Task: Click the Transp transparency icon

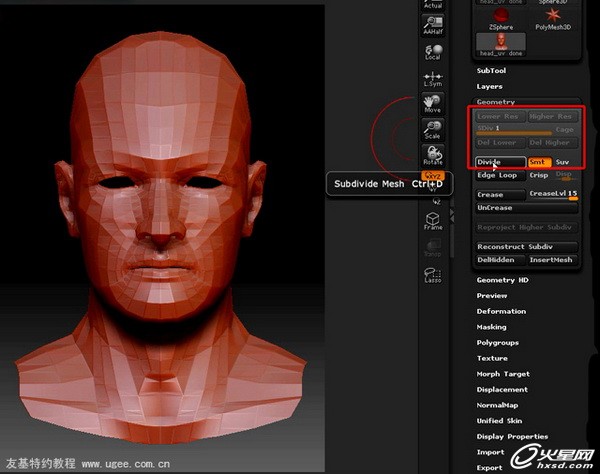Action: click(433, 248)
